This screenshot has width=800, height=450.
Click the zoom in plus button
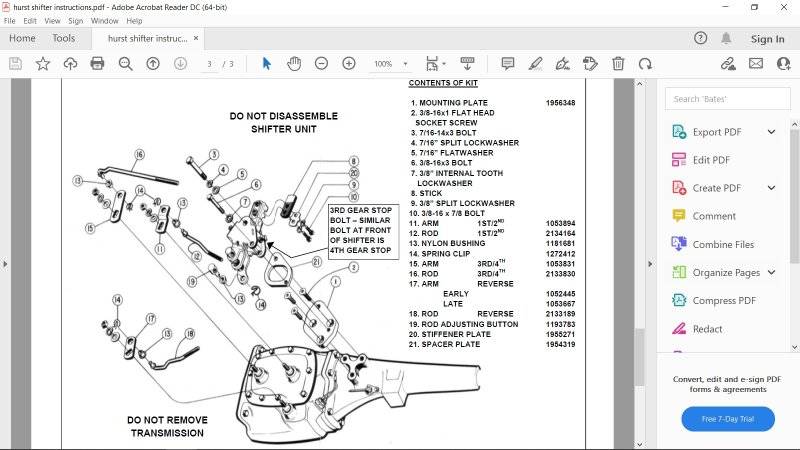[349, 63]
